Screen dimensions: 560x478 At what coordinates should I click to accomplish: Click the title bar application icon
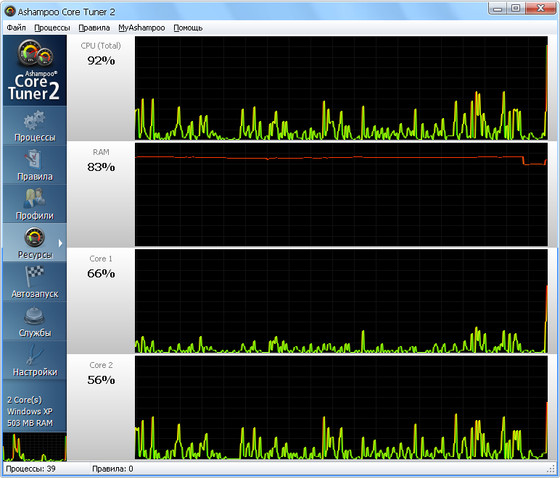(x=10, y=11)
